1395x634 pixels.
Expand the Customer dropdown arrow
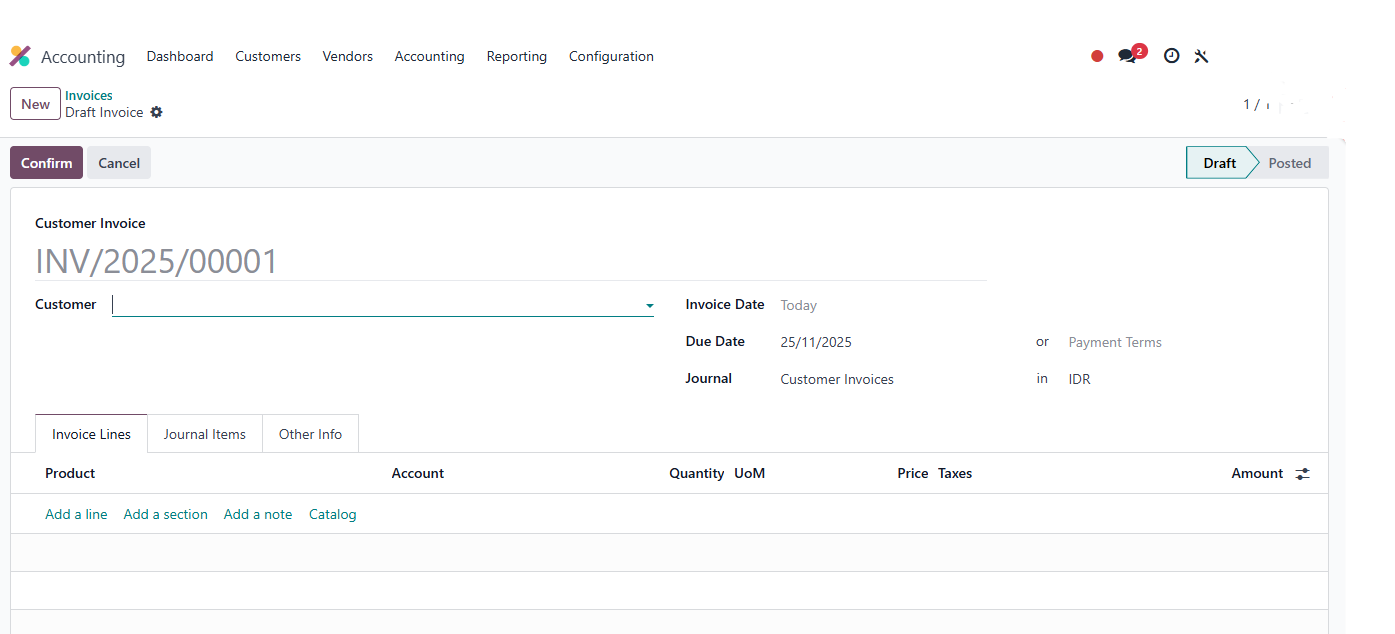pyautogui.click(x=649, y=306)
